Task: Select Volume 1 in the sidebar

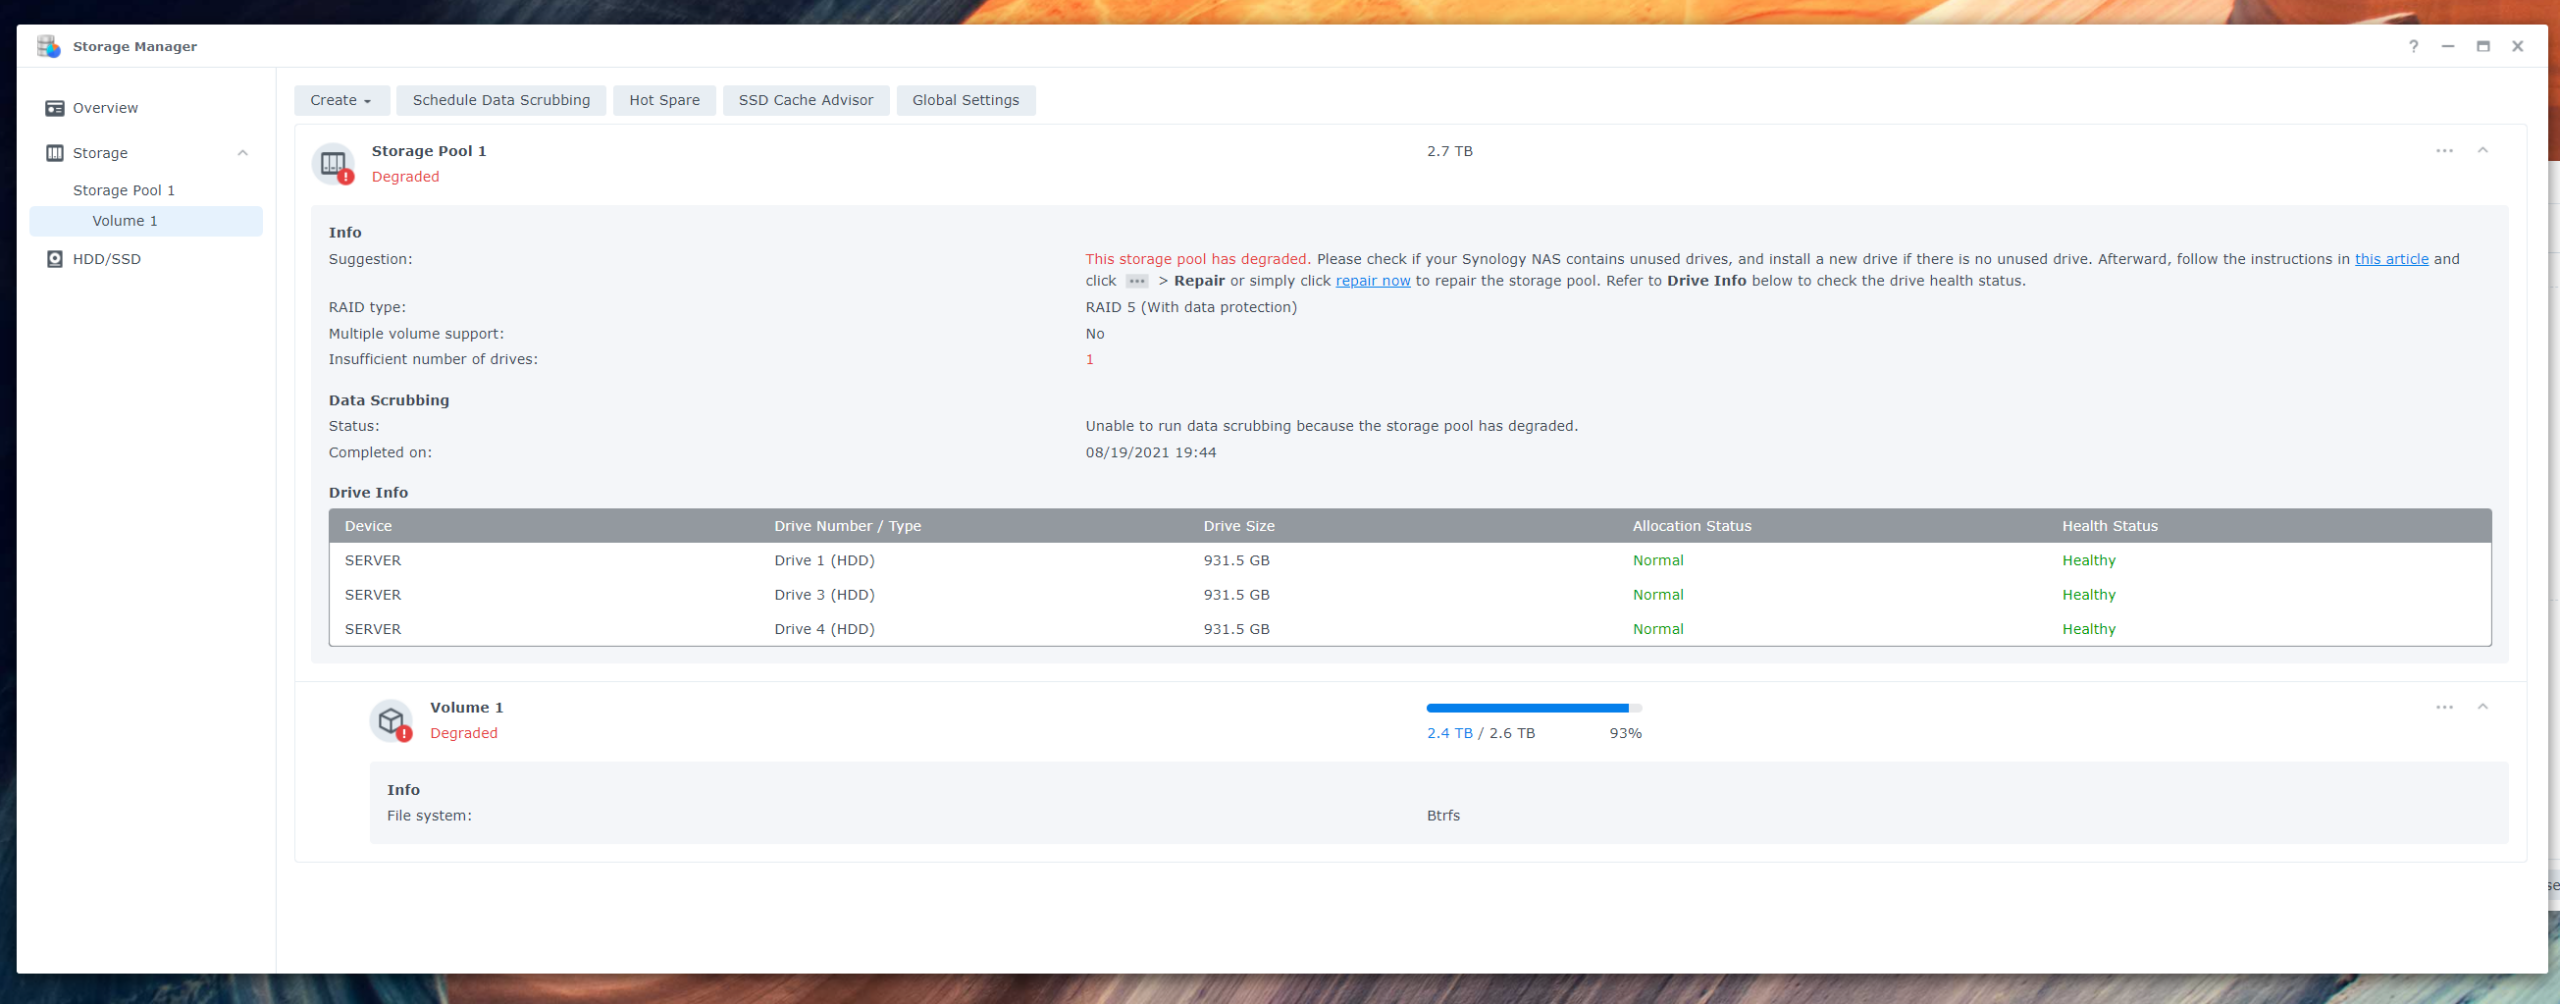Action: click(x=125, y=221)
